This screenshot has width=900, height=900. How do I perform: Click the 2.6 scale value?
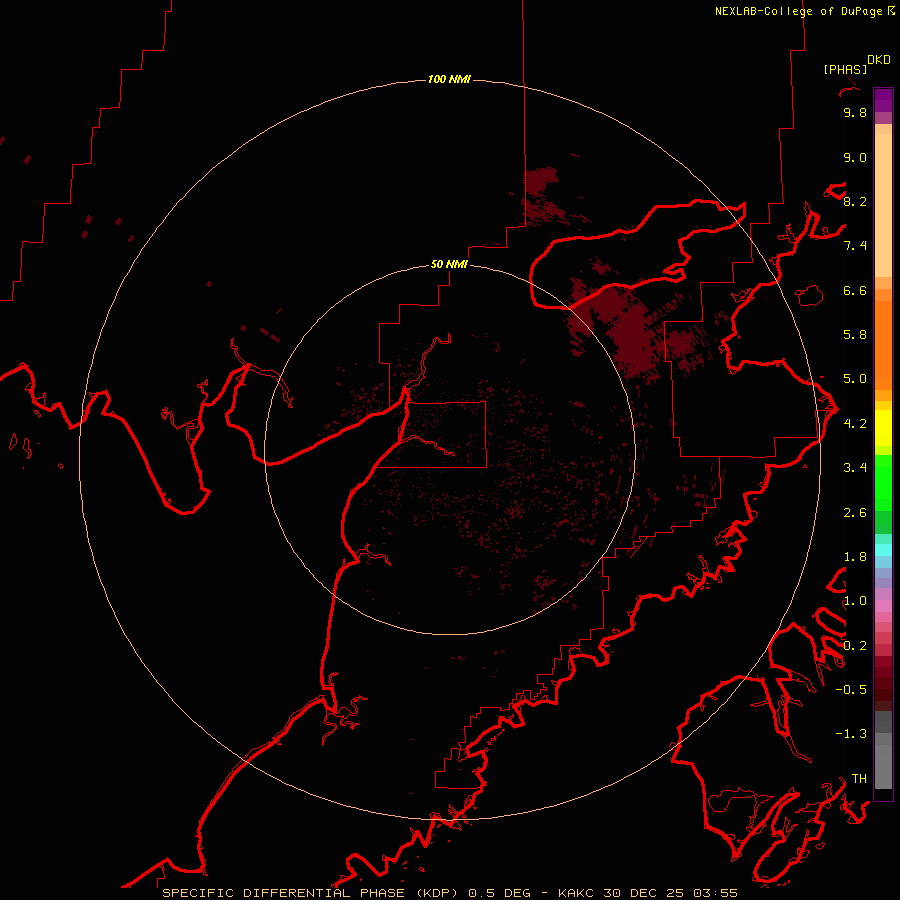tap(855, 513)
